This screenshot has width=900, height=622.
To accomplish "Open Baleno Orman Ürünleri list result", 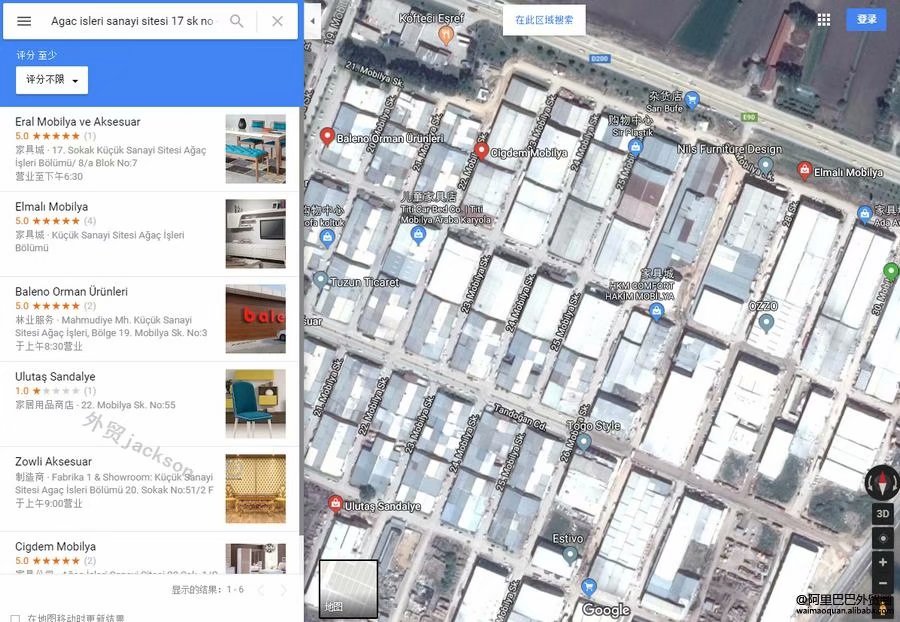I will 149,319.
